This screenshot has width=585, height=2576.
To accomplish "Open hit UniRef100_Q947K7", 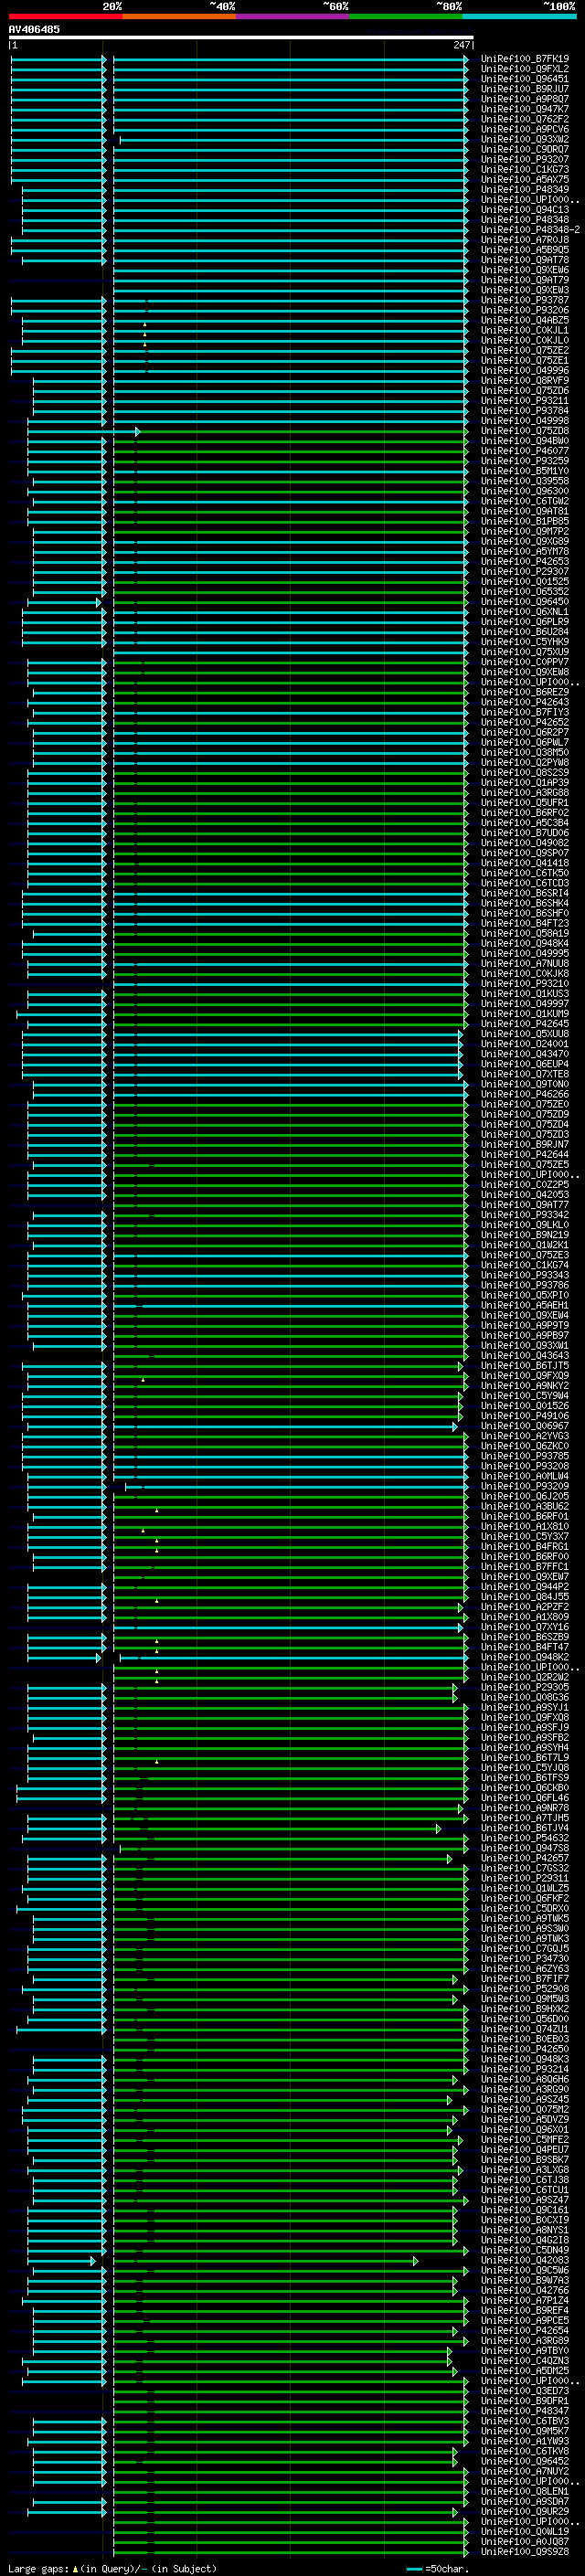I will (525, 109).
